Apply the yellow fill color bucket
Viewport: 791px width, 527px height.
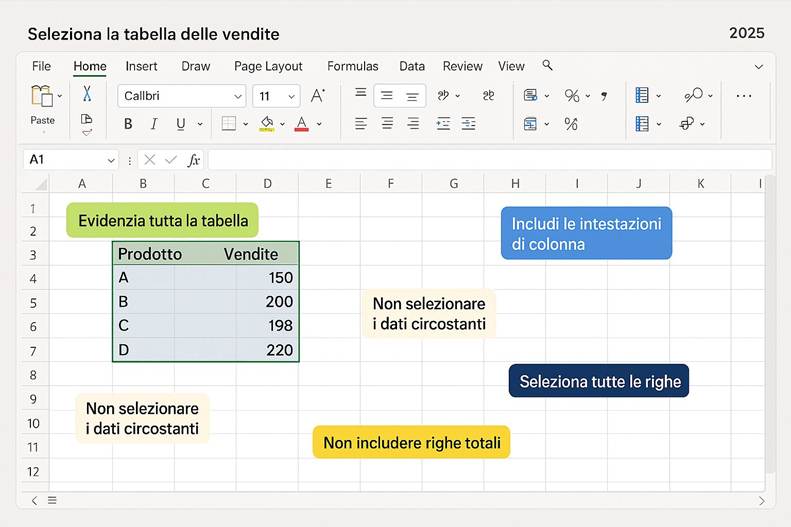click(267, 124)
